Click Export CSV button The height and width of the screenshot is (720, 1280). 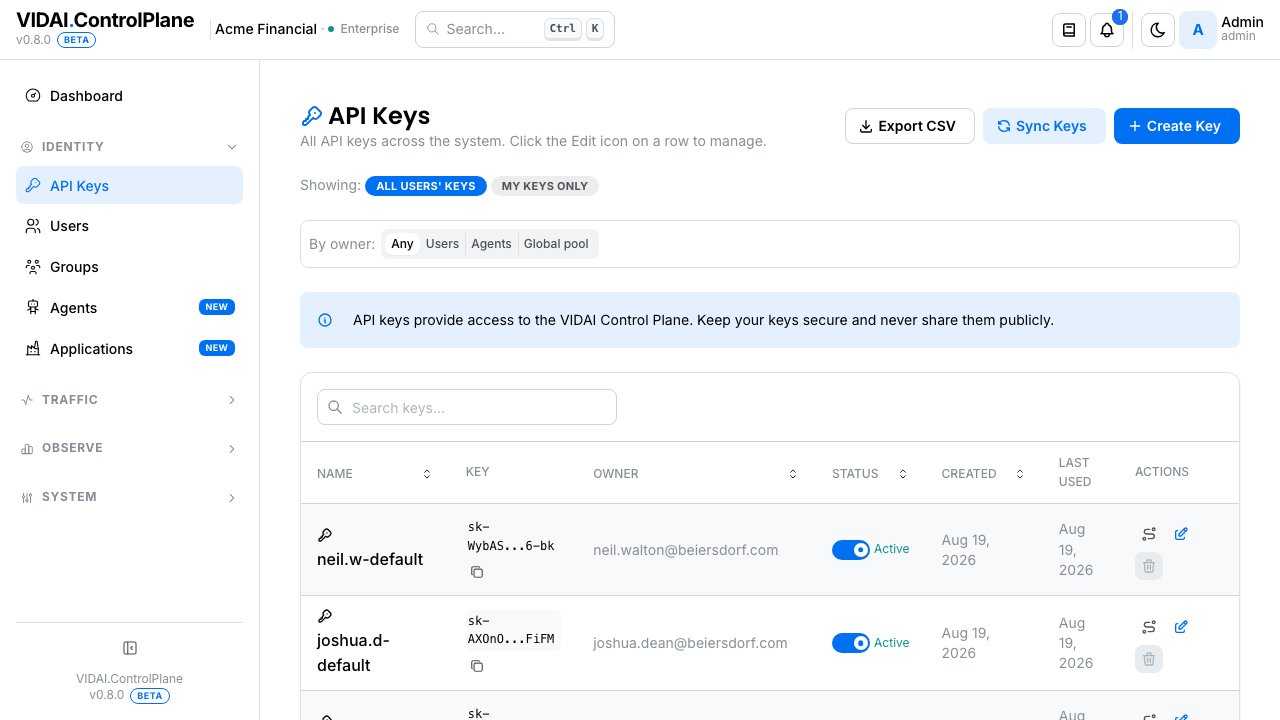(x=909, y=126)
